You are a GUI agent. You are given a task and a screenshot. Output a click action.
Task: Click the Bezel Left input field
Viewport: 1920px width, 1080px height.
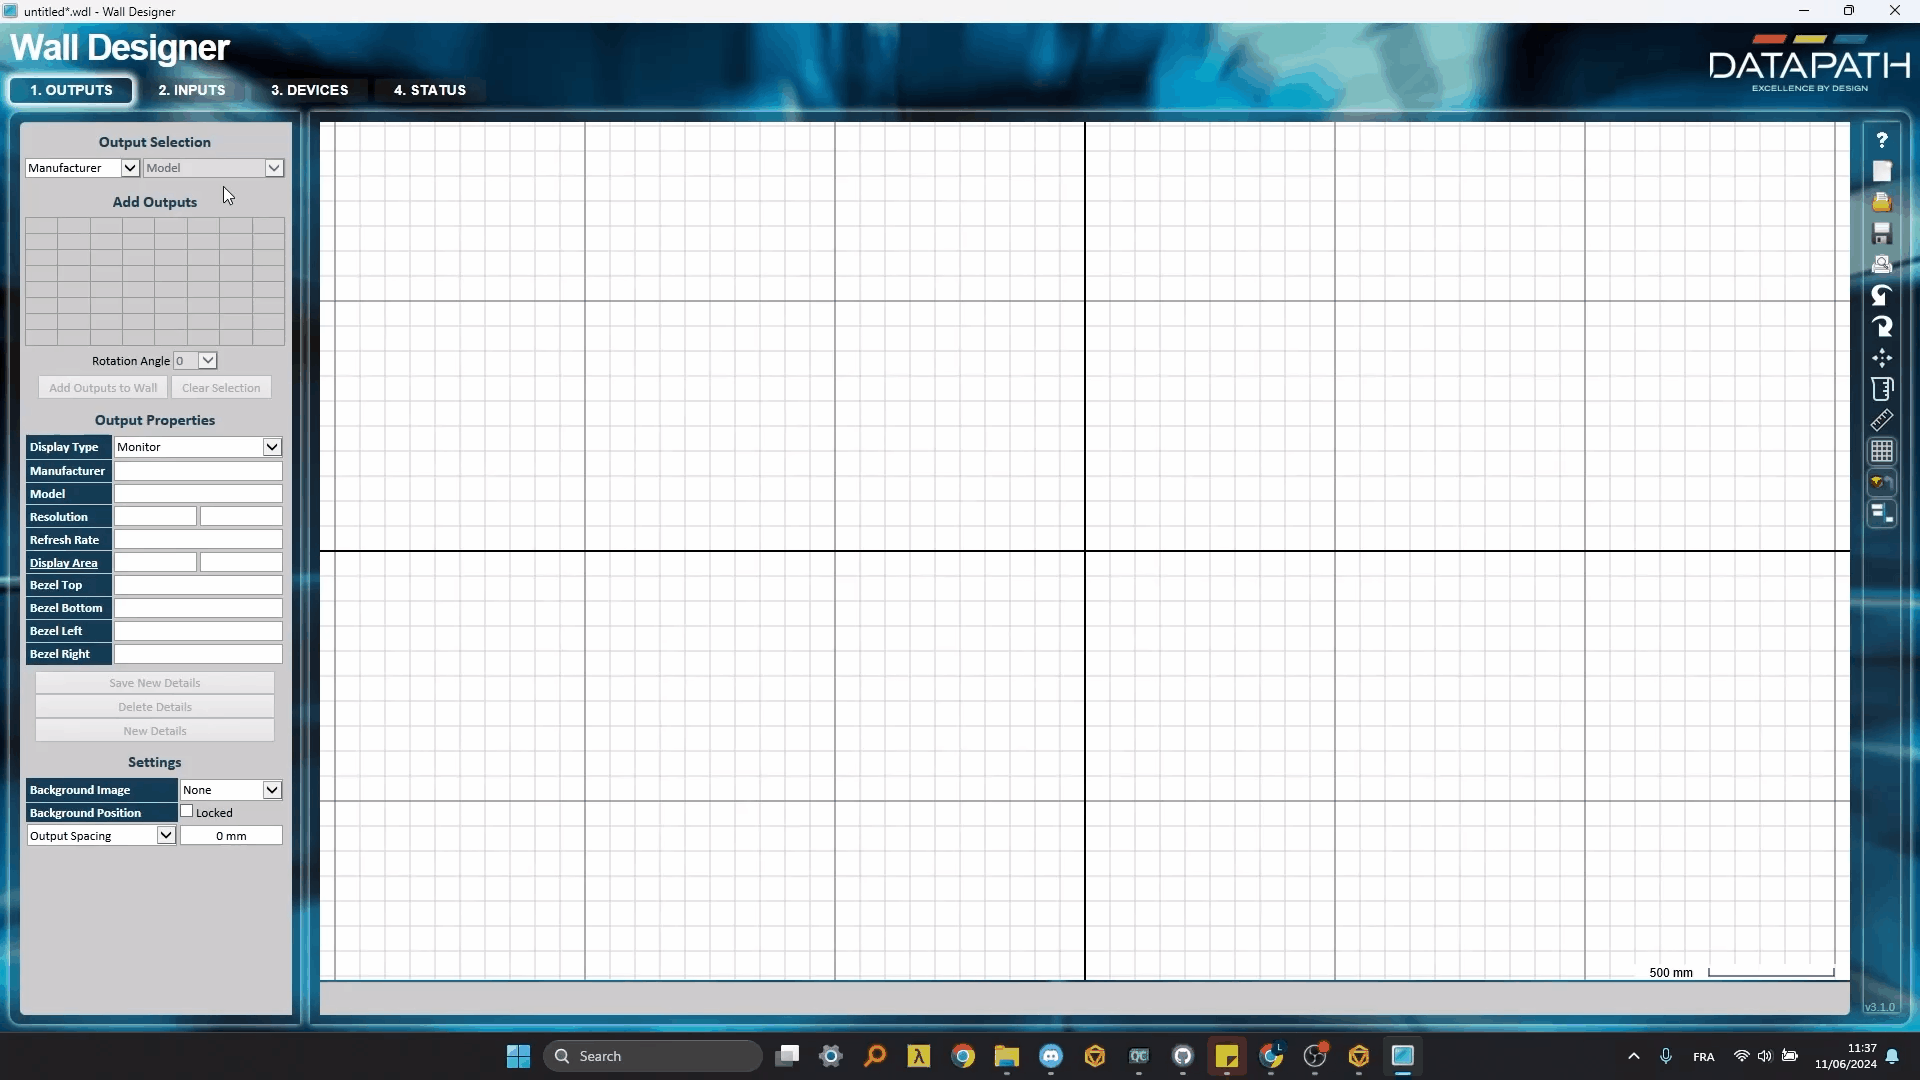(x=198, y=631)
